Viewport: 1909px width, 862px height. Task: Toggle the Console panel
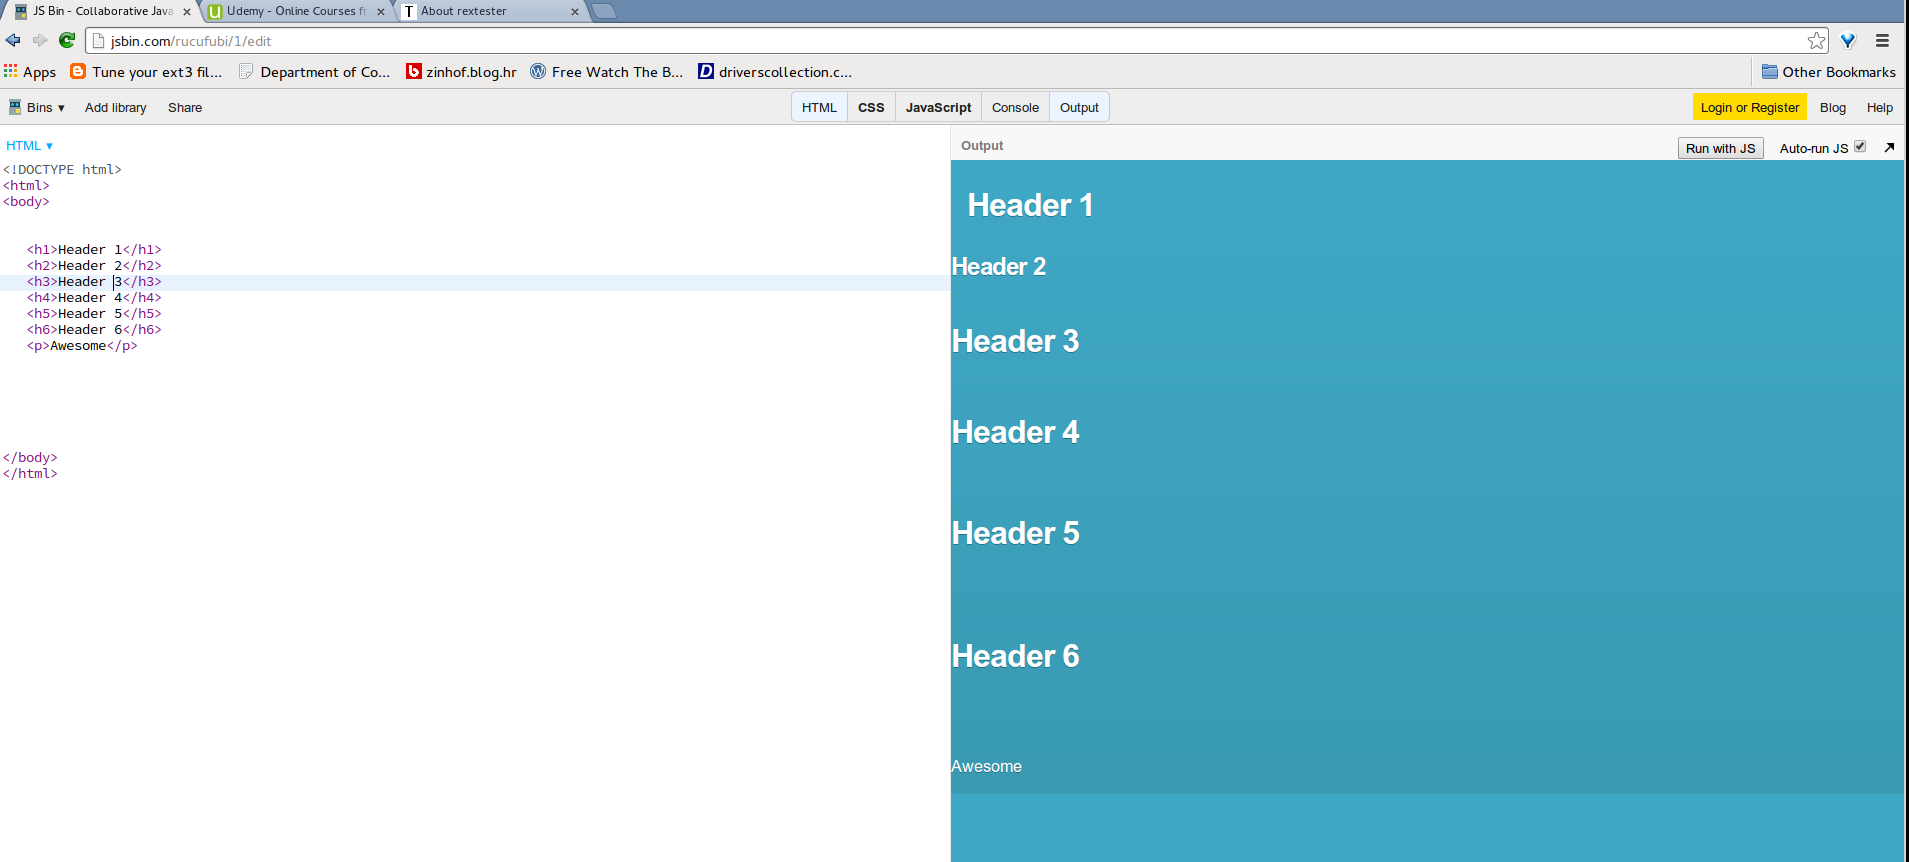point(1015,107)
